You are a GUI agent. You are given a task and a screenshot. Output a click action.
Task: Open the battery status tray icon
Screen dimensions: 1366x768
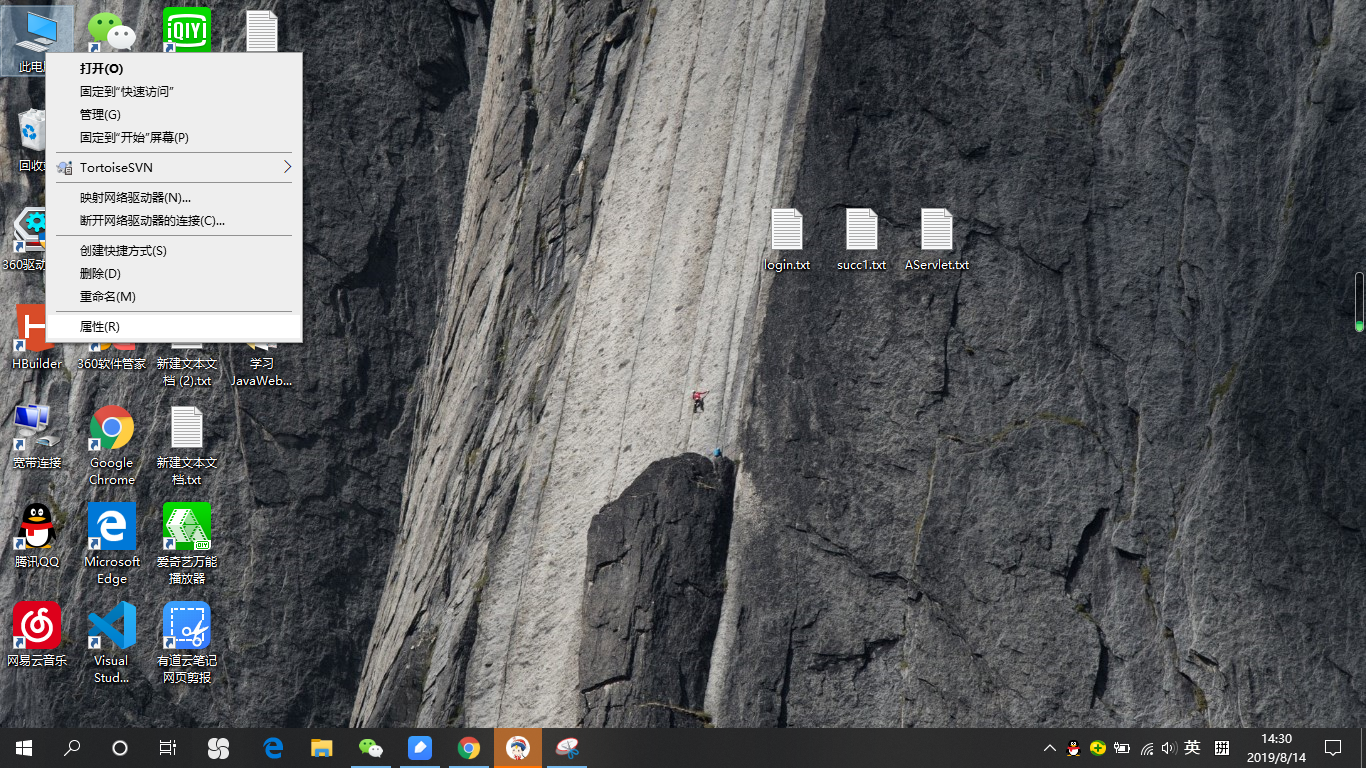coord(1122,748)
